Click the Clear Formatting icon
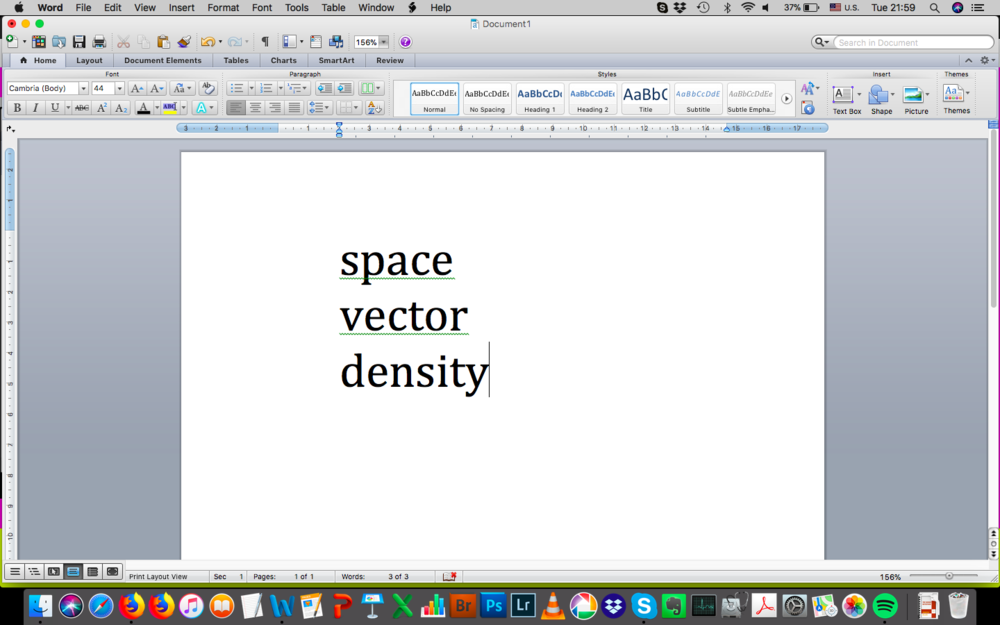 point(208,88)
